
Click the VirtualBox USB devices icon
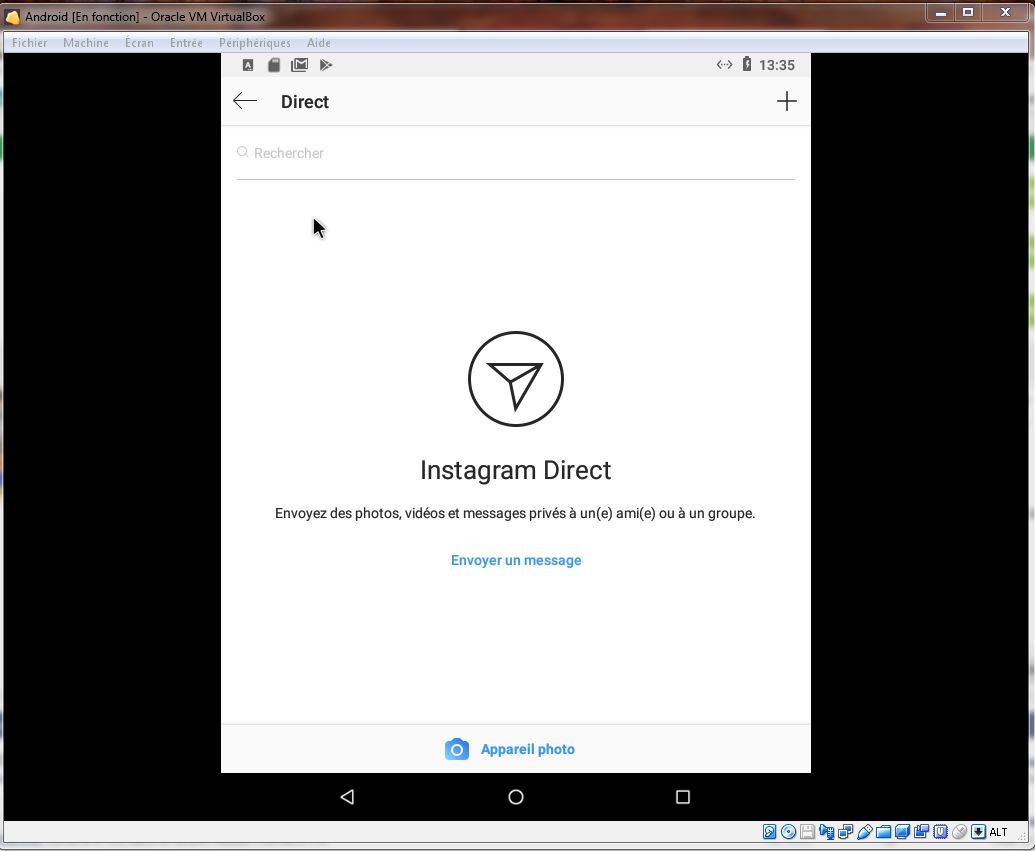pos(865,832)
